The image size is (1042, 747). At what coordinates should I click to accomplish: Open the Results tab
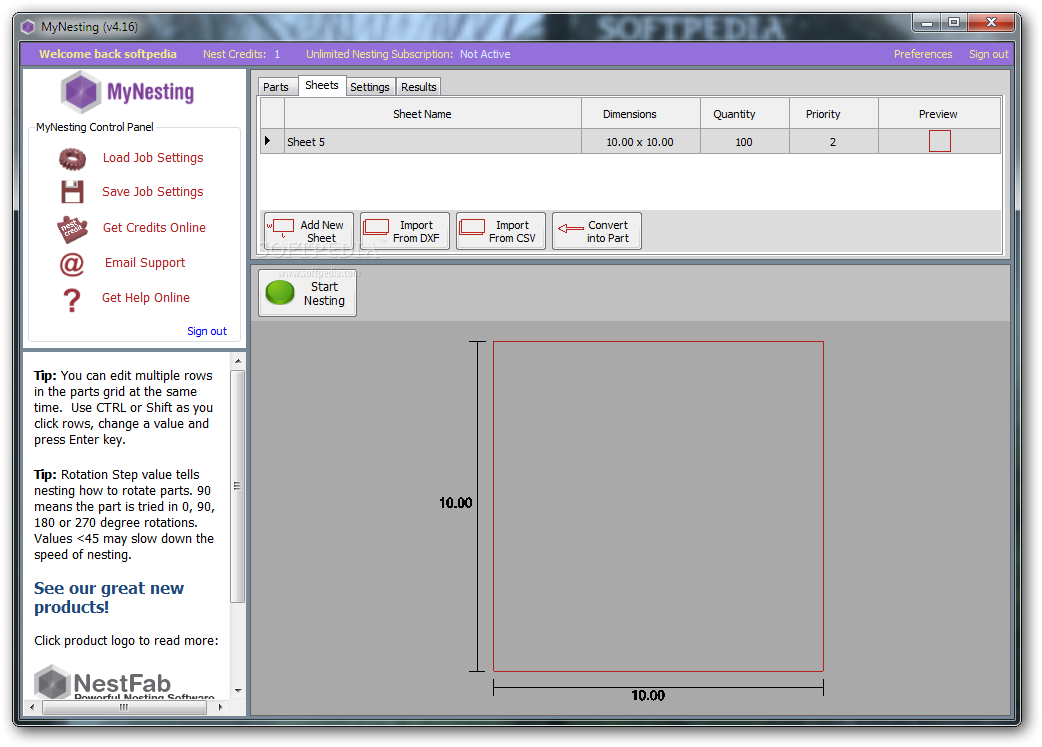pos(419,87)
